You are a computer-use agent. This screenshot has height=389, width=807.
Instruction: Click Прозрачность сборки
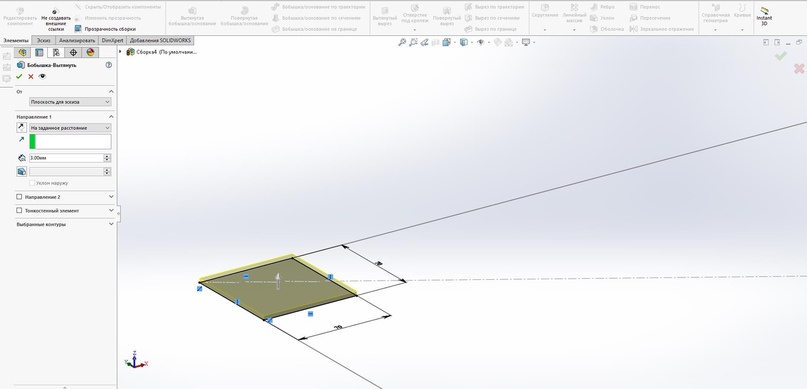105,29
